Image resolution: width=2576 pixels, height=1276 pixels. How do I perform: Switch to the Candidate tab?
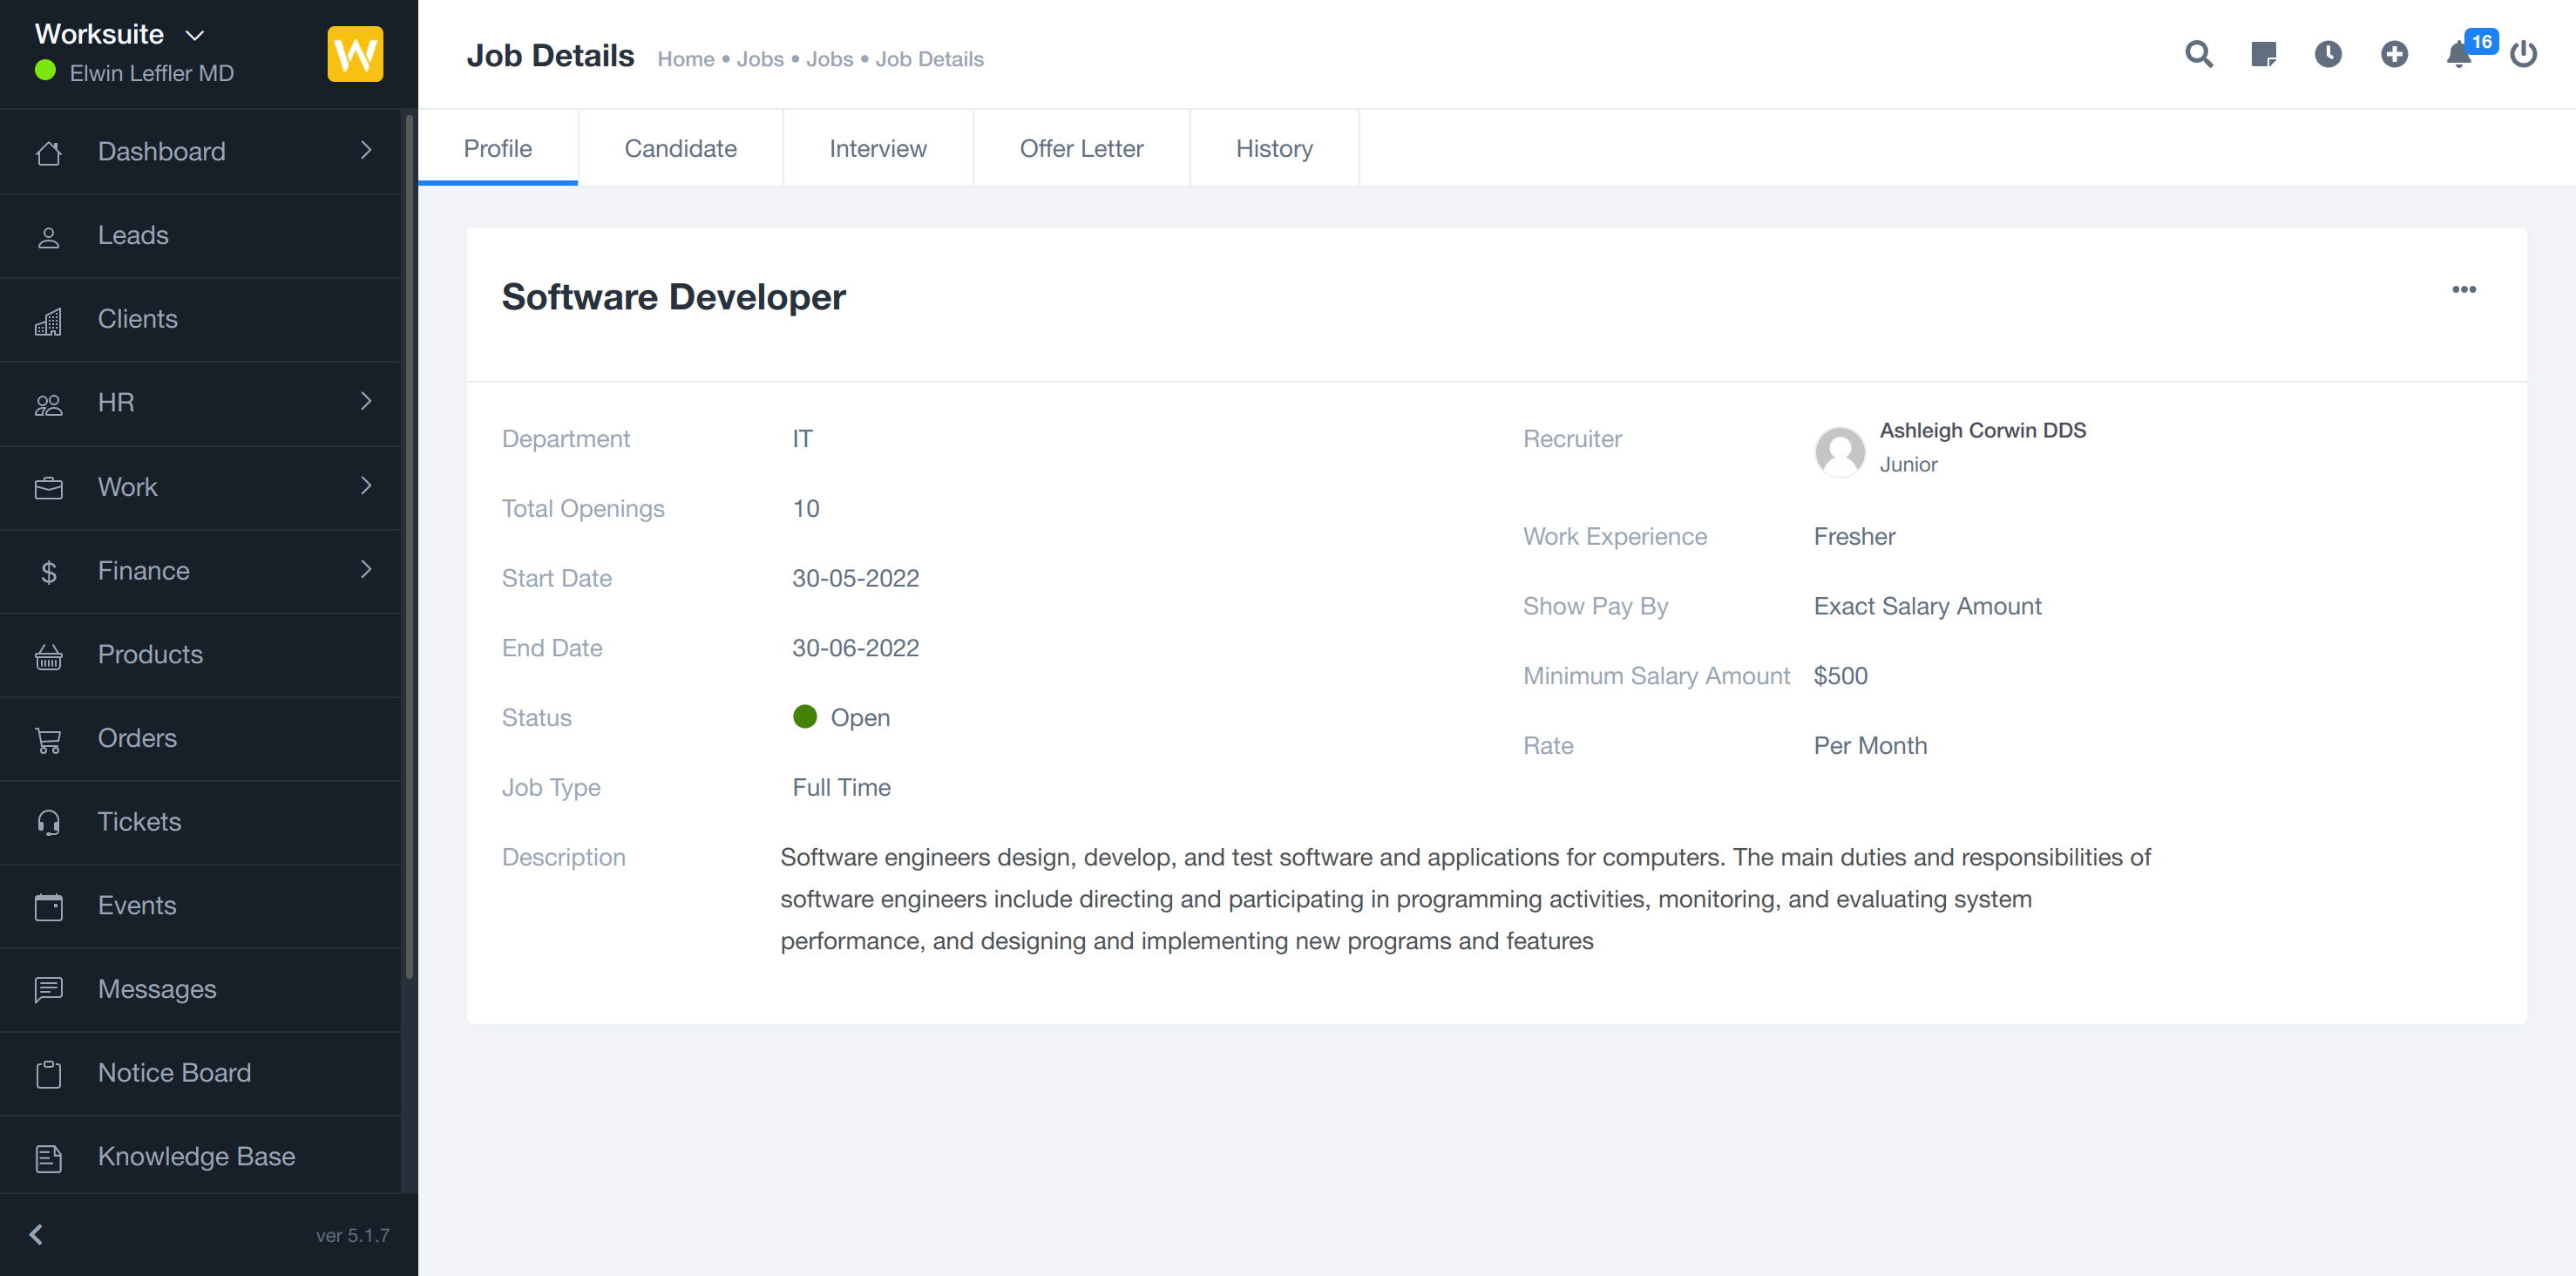[x=680, y=148]
